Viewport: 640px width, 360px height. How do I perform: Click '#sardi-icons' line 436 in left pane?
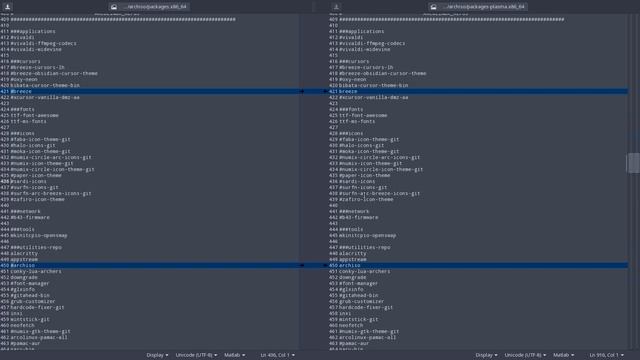pos(28,181)
